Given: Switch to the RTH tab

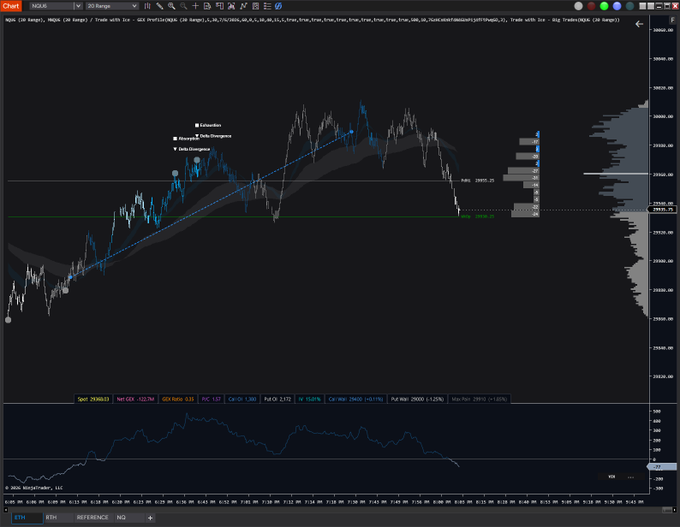Looking at the screenshot, I should [x=57, y=517].
